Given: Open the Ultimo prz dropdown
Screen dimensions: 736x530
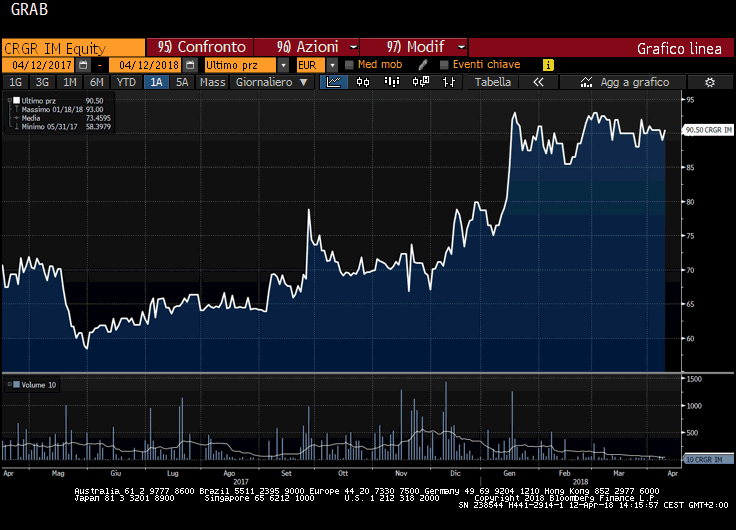Looking at the screenshot, I should (283, 64).
